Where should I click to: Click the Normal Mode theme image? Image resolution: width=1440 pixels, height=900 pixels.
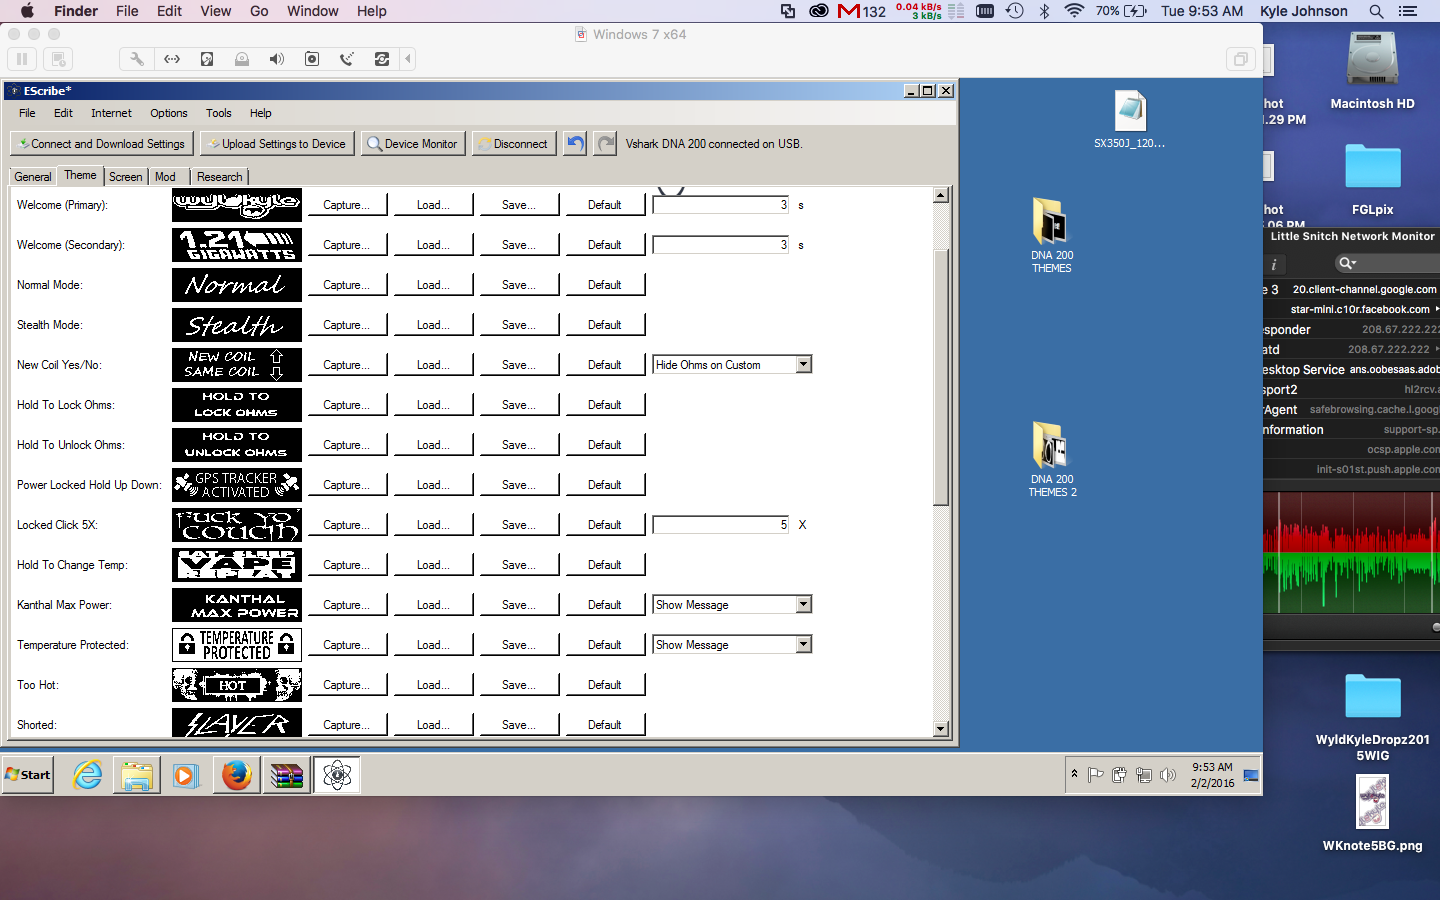point(237,285)
